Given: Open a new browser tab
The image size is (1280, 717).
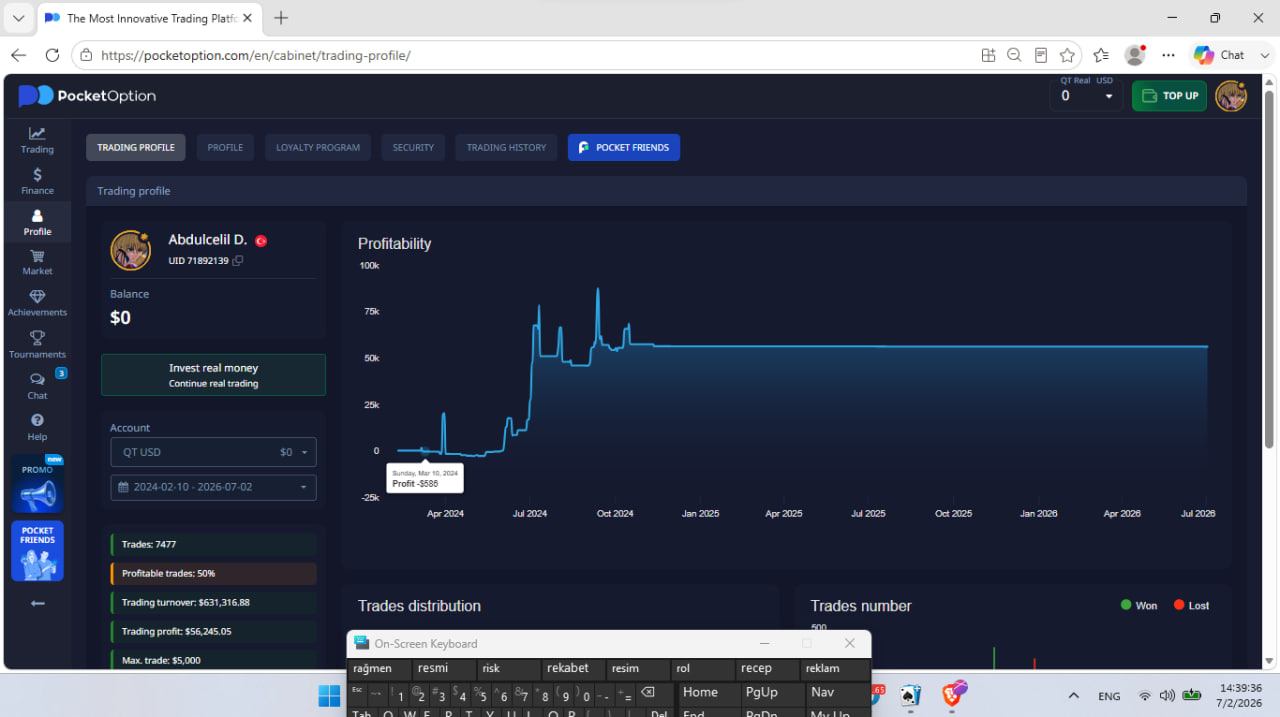Looking at the screenshot, I should (x=281, y=18).
